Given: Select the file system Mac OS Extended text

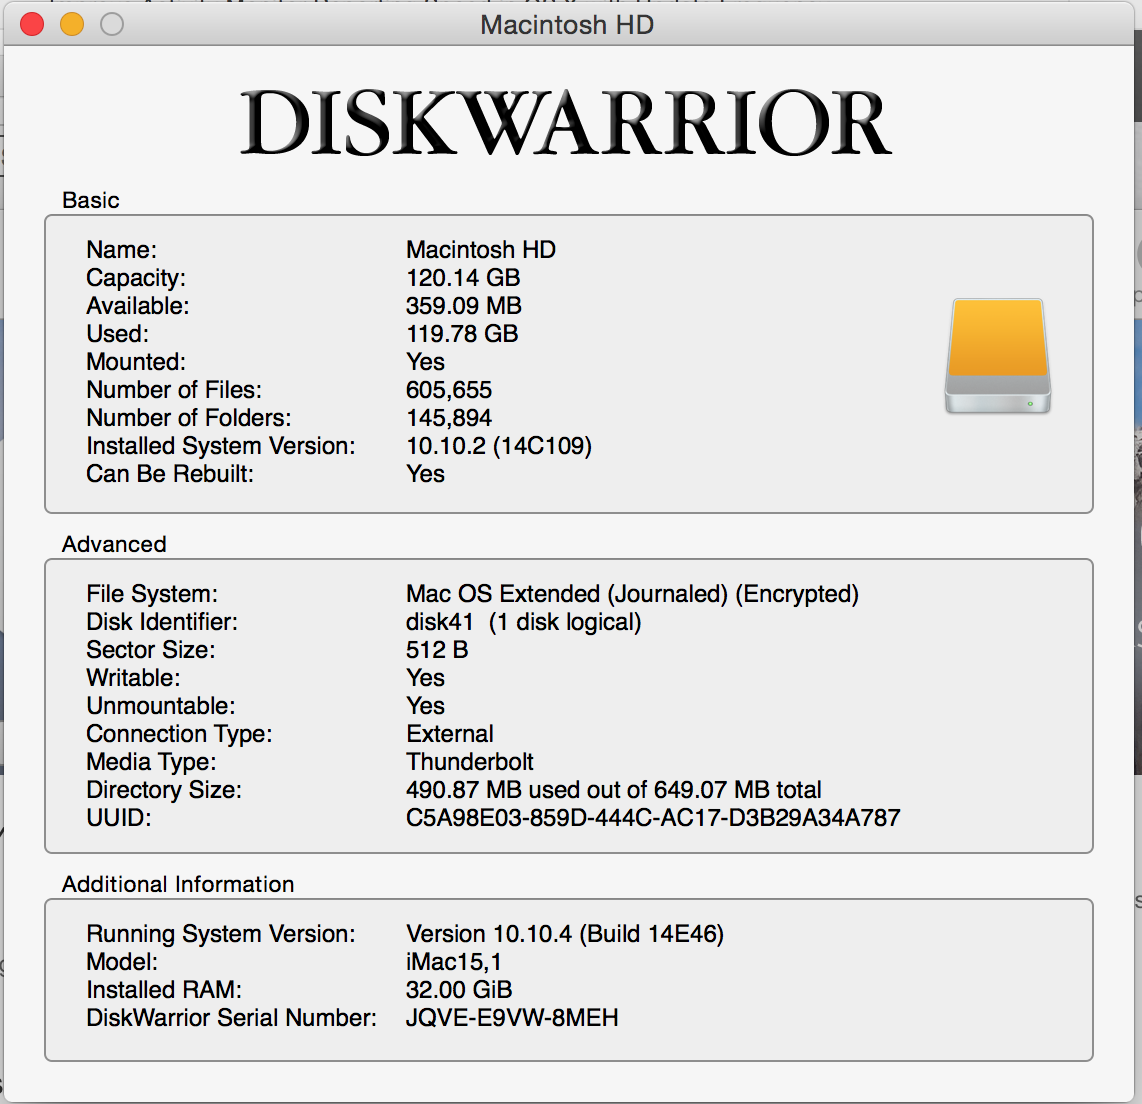Looking at the screenshot, I should tap(632, 594).
